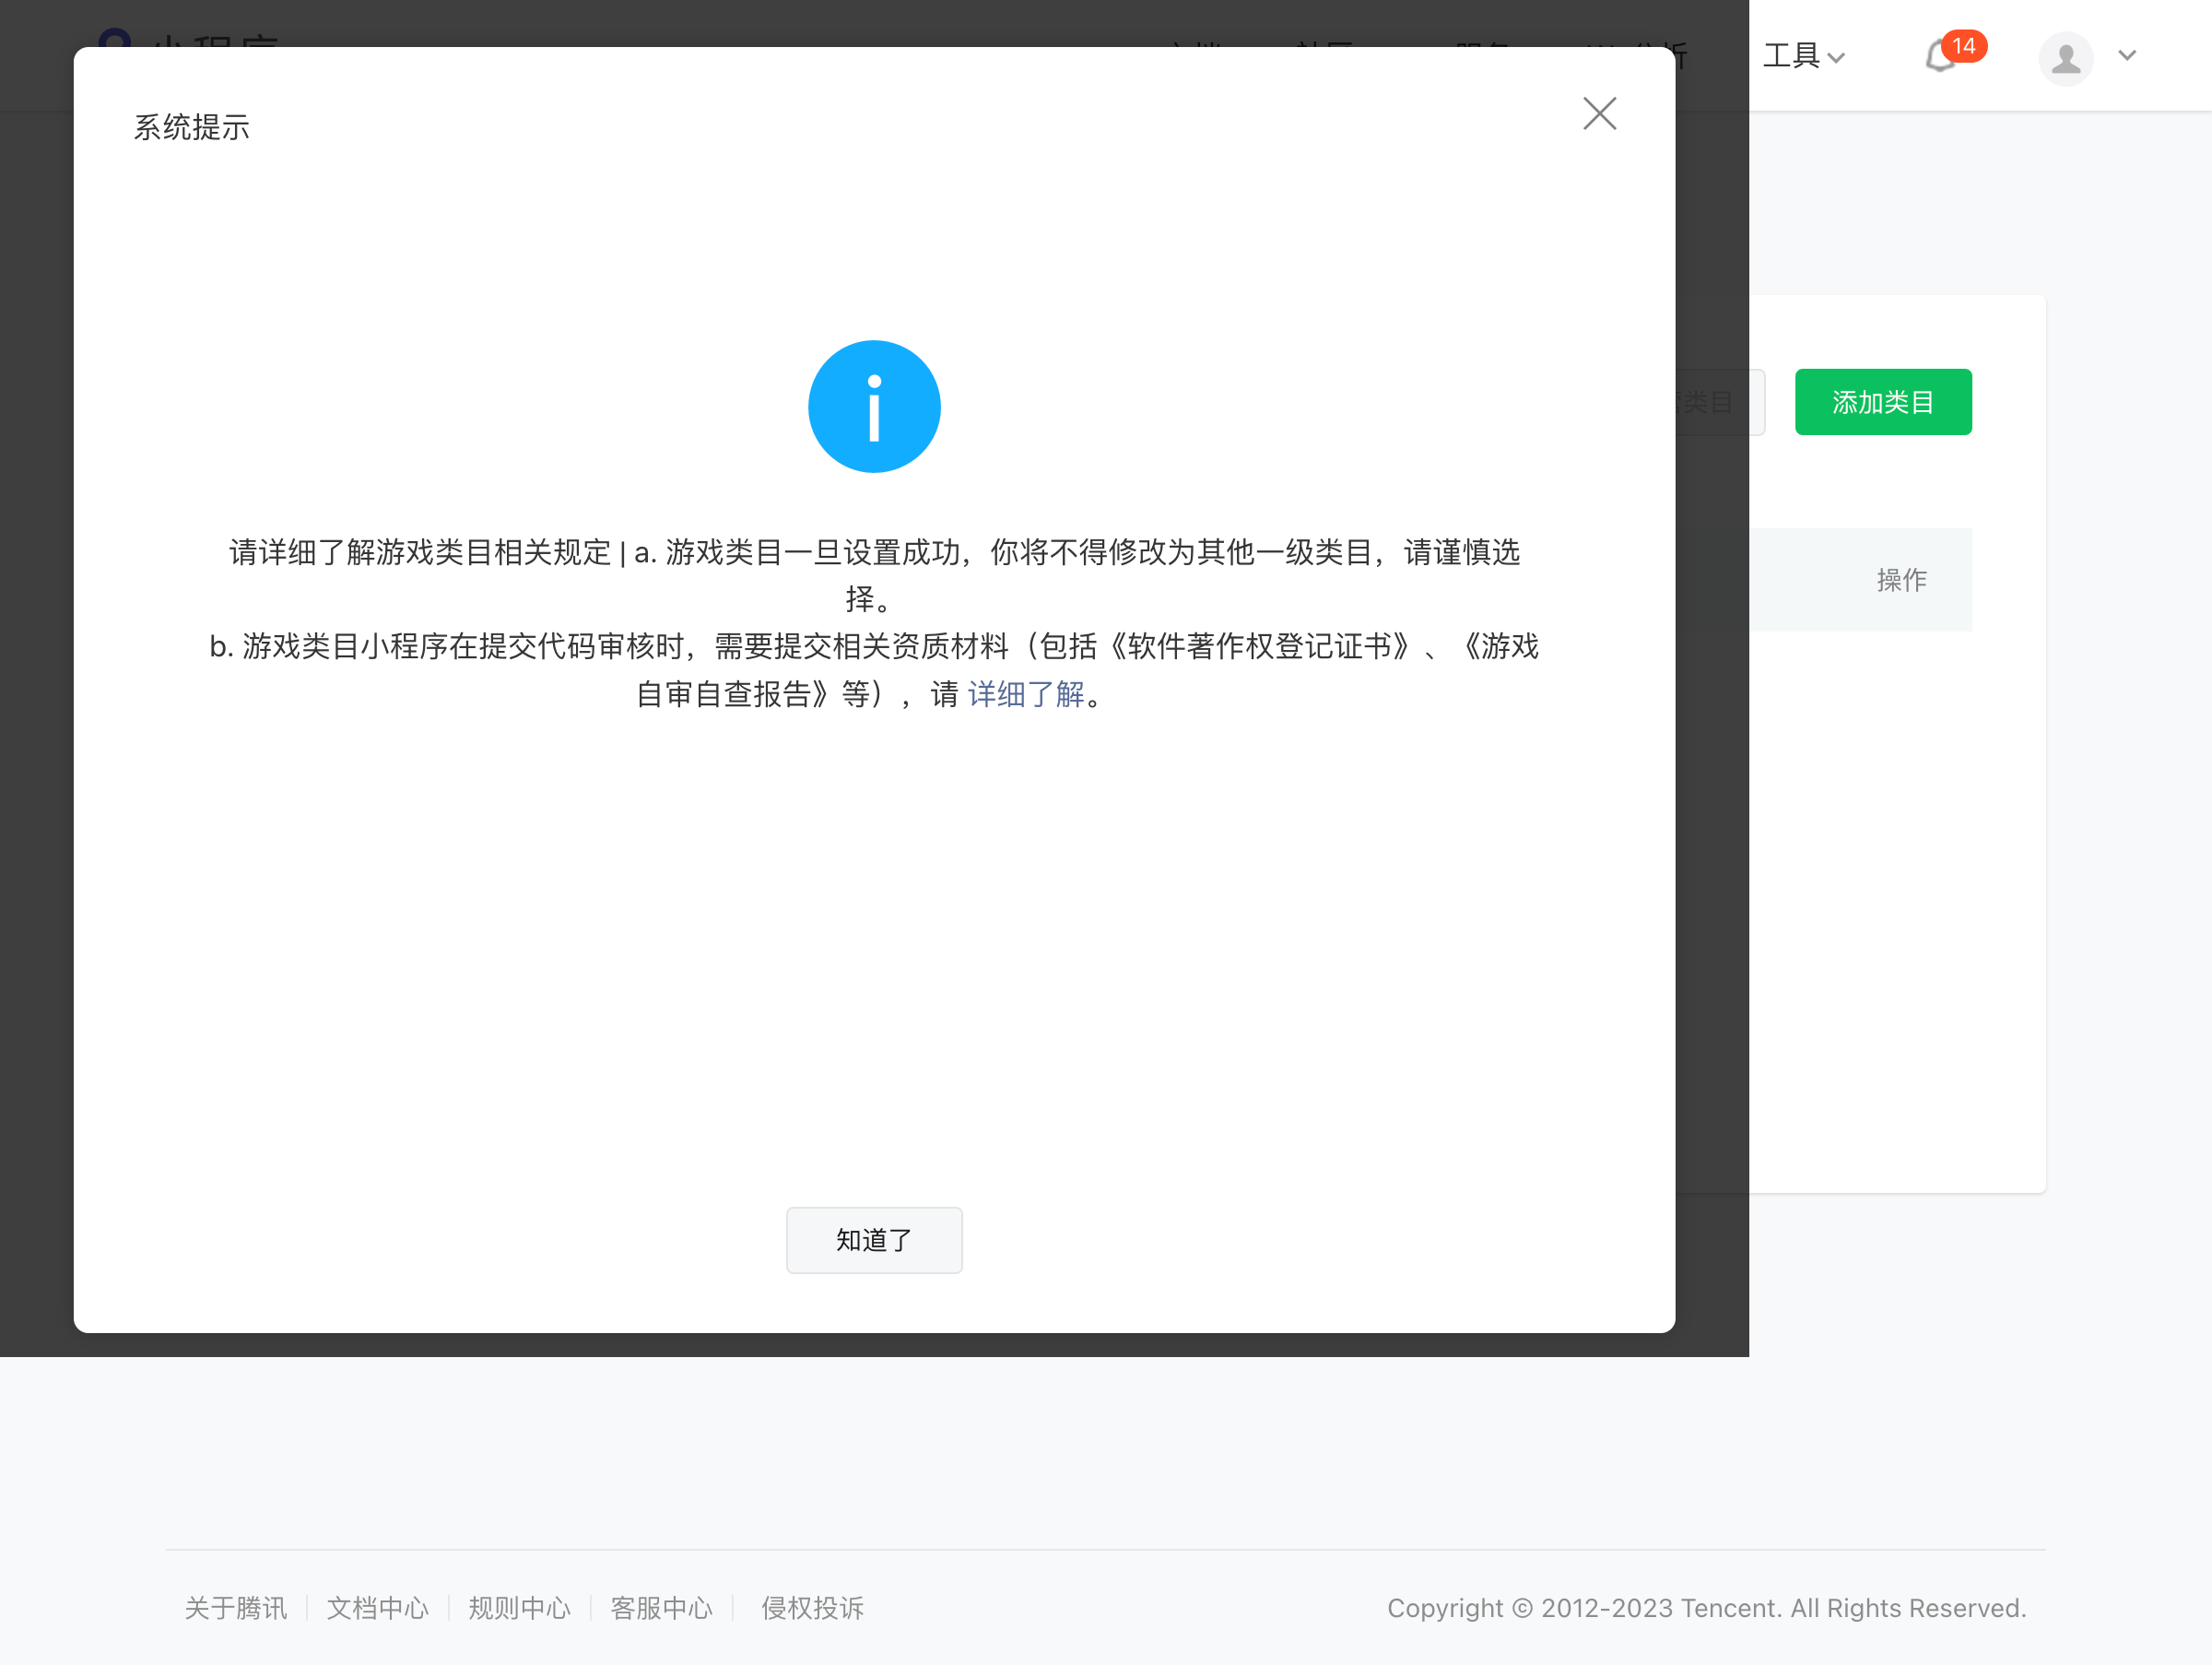This screenshot has width=2212, height=1665.
Task: Click the greyed button left of 添加类目
Action: 1718,402
